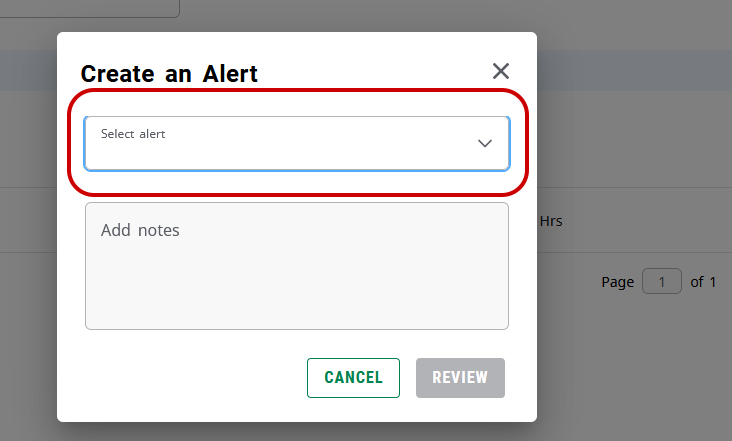Viewport: 732px width, 441px height.
Task: Click the 'Select alert' label text
Action: 133,133
